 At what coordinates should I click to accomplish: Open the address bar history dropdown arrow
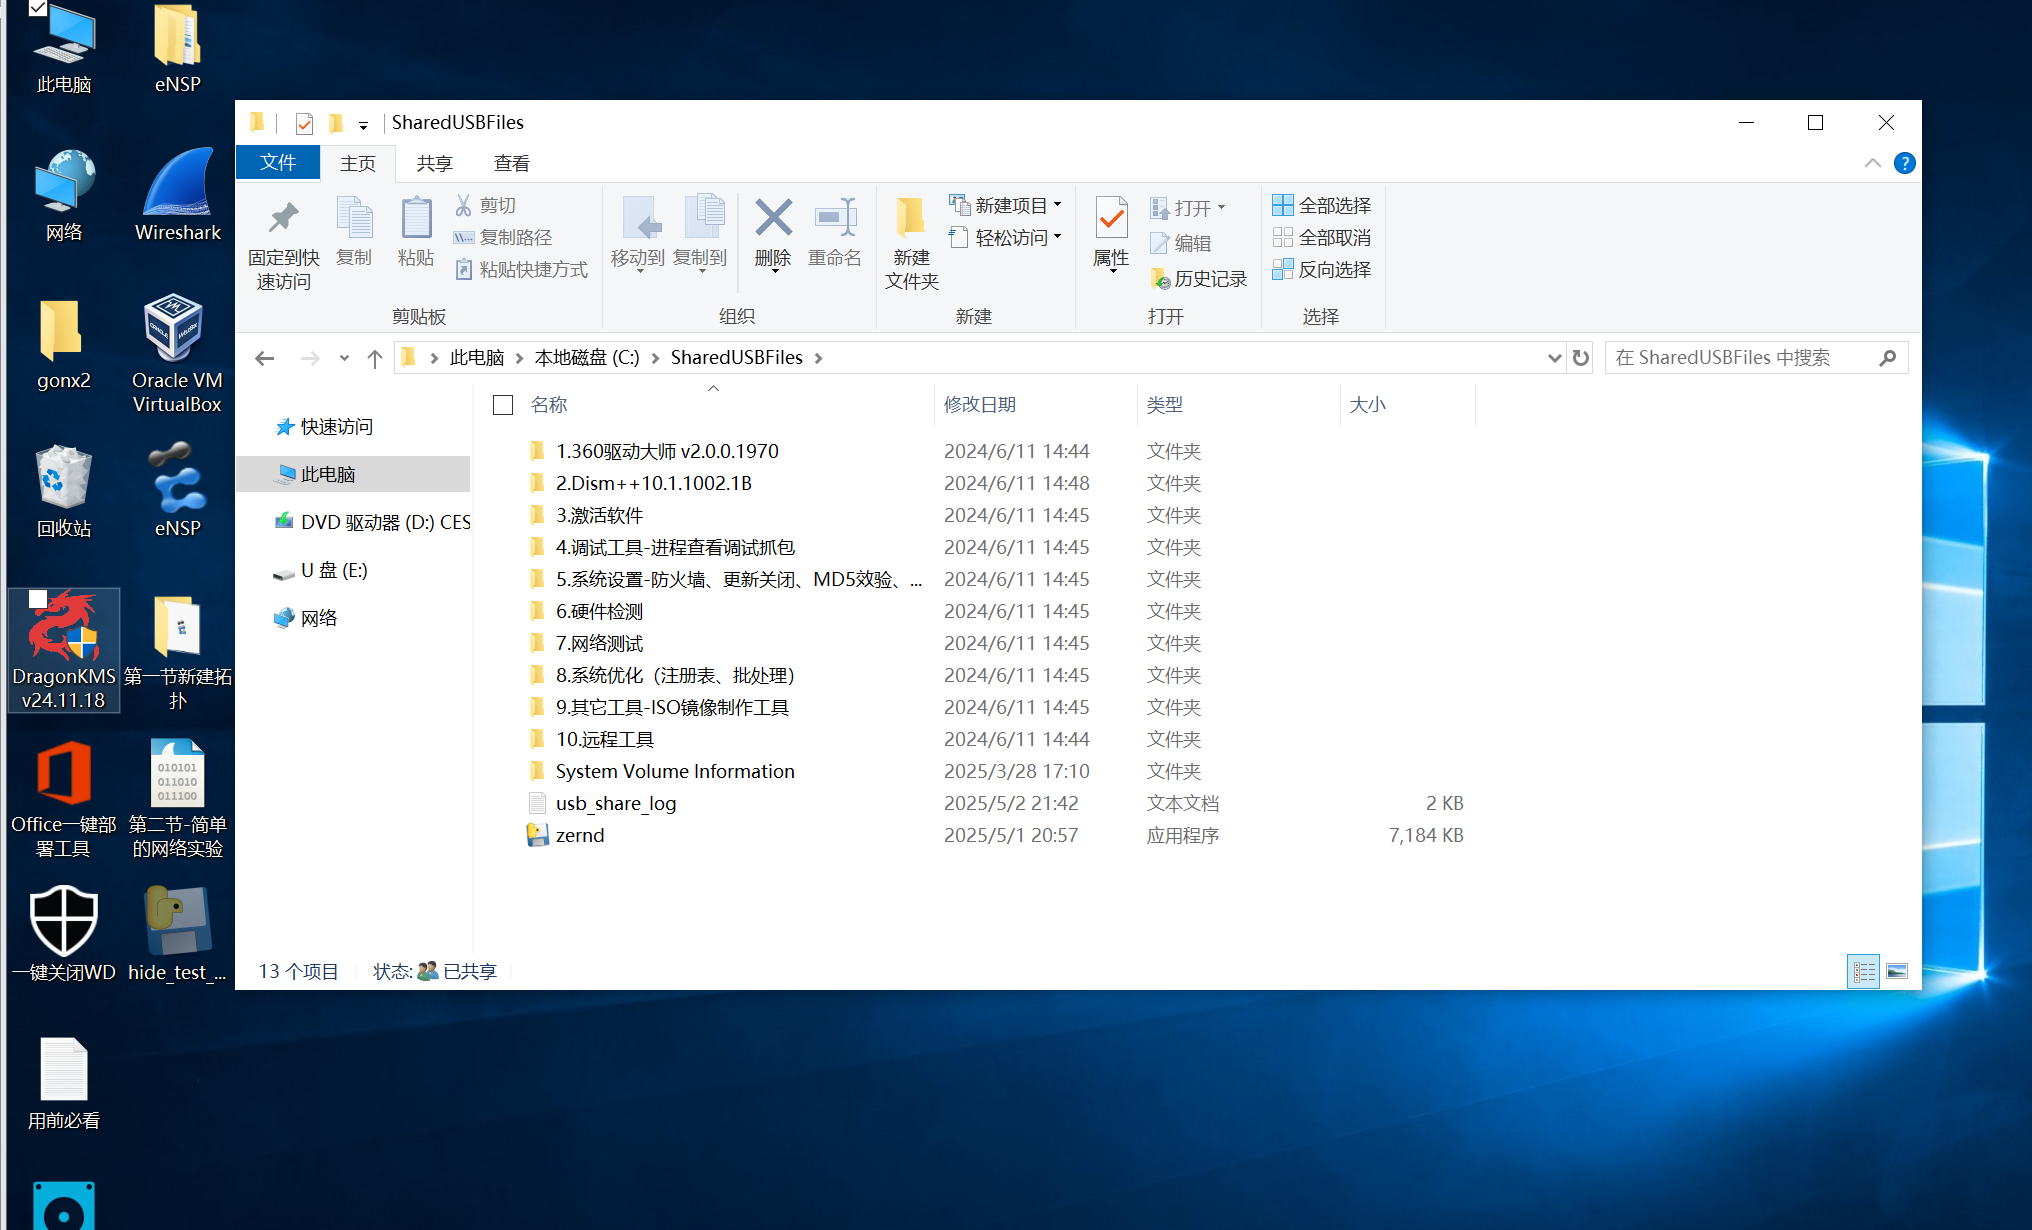click(x=1554, y=358)
